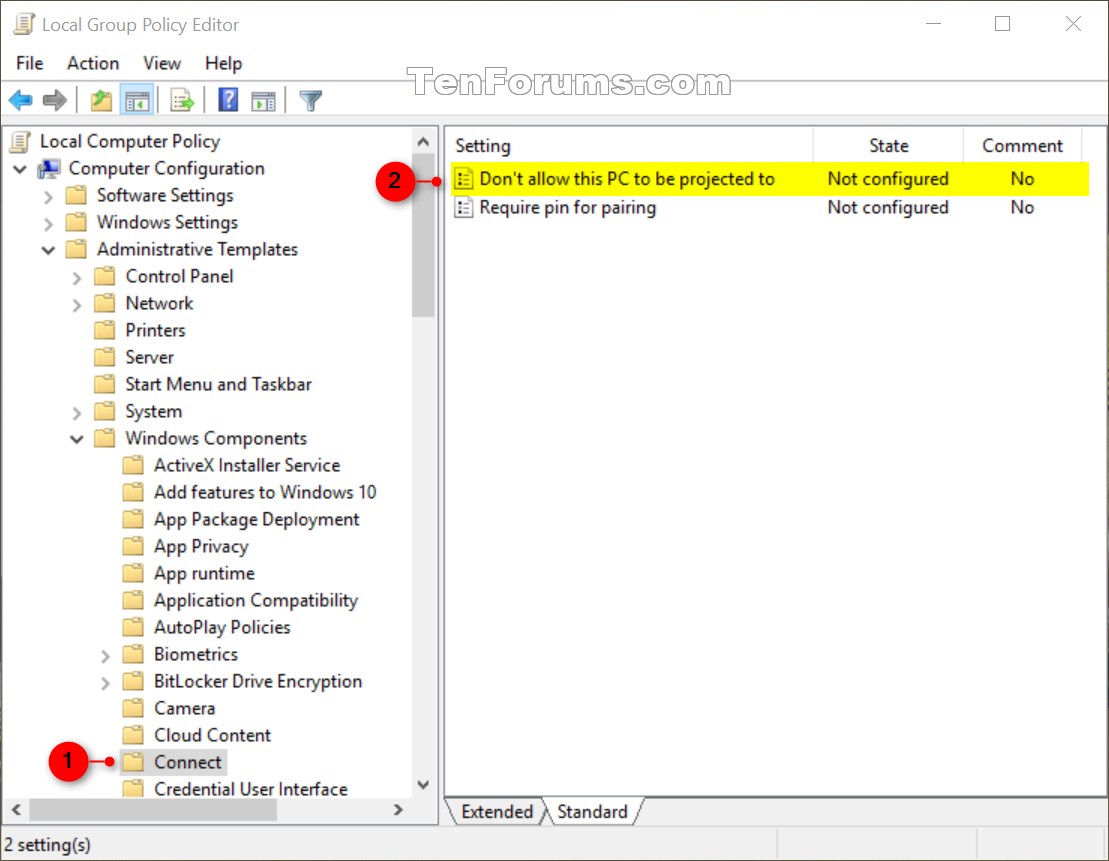Click the Back navigation arrow
The height and width of the screenshot is (861, 1109).
pyautogui.click(x=21, y=99)
